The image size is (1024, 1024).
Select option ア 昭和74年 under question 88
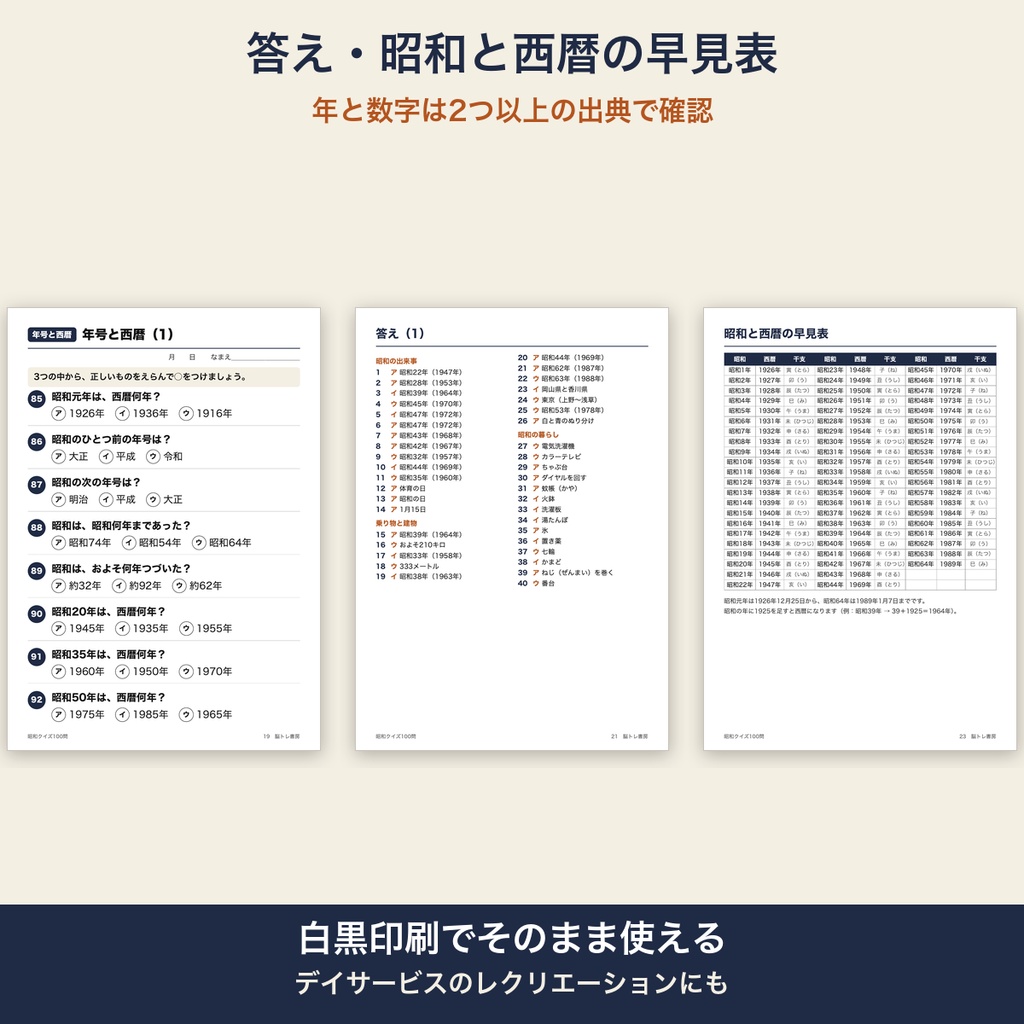tap(82, 543)
